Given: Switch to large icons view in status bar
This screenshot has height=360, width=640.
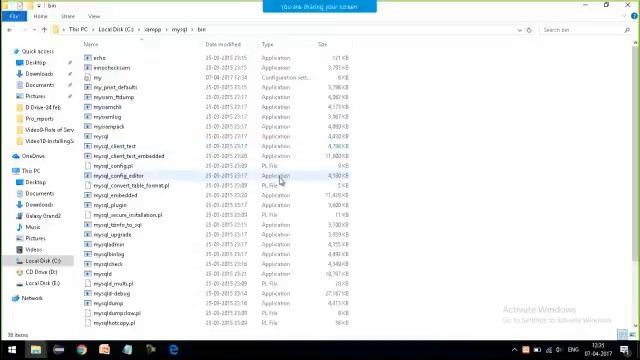Looking at the screenshot, I should coord(632,335).
